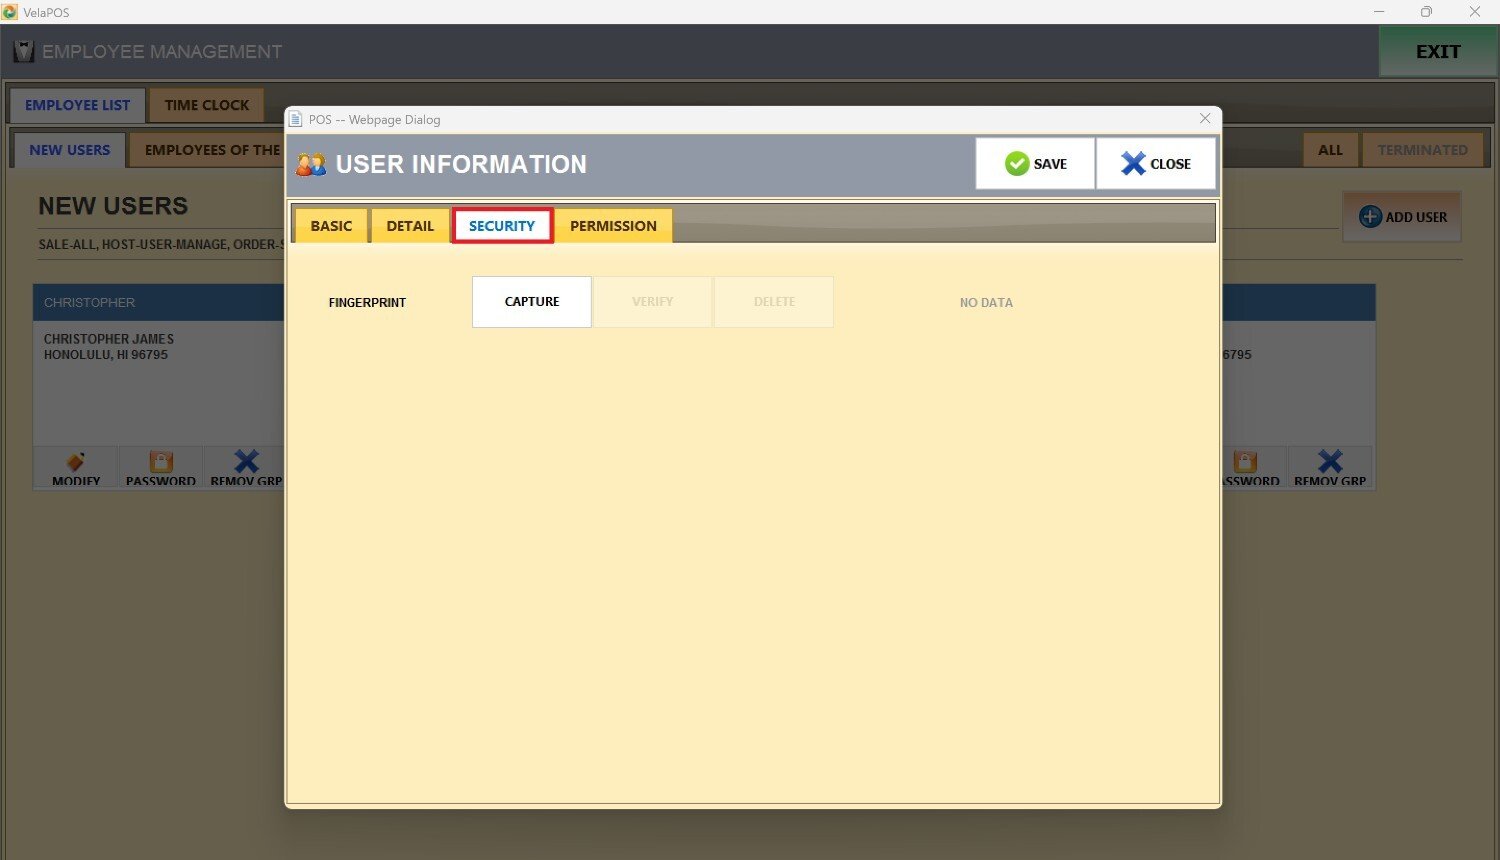The image size is (1500, 860).
Task: Show Terminated employees filter
Action: pyautogui.click(x=1422, y=150)
